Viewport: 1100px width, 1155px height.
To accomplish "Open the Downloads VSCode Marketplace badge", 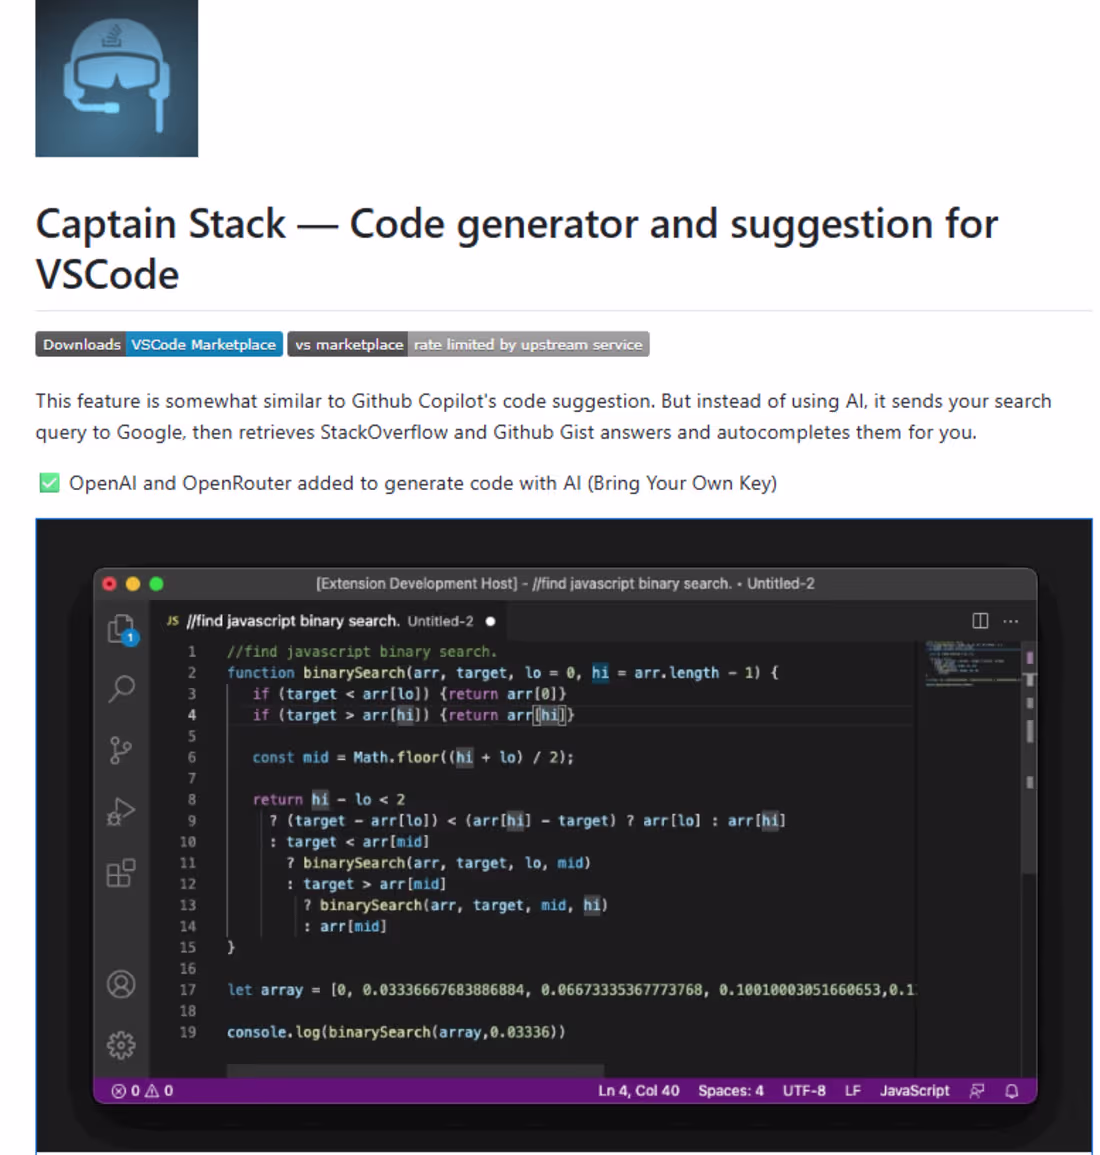I will 159,344.
